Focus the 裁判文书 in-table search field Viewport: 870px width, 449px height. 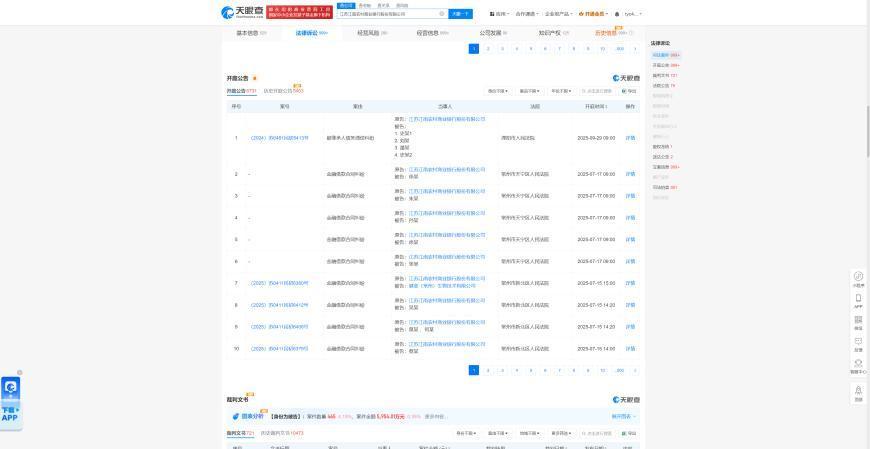pos(598,433)
